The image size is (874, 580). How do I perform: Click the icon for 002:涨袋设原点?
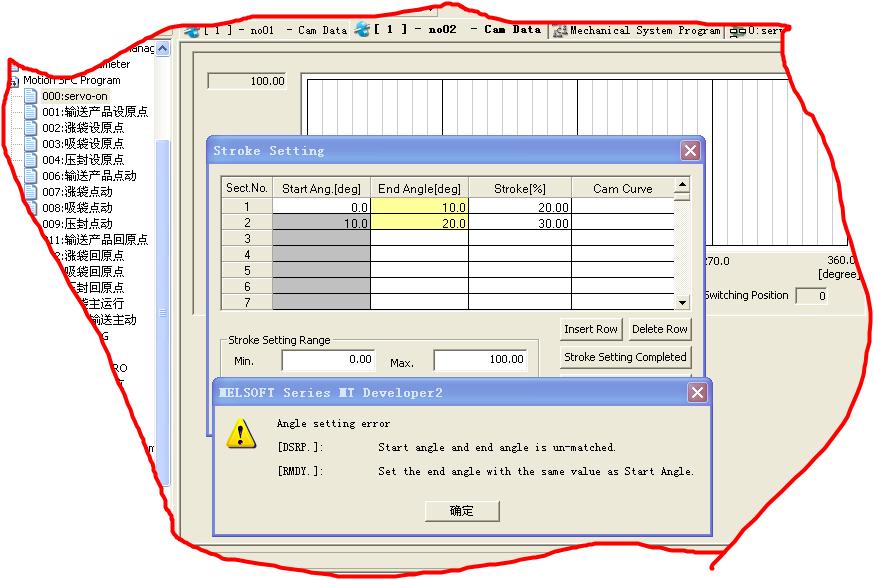(x=31, y=128)
